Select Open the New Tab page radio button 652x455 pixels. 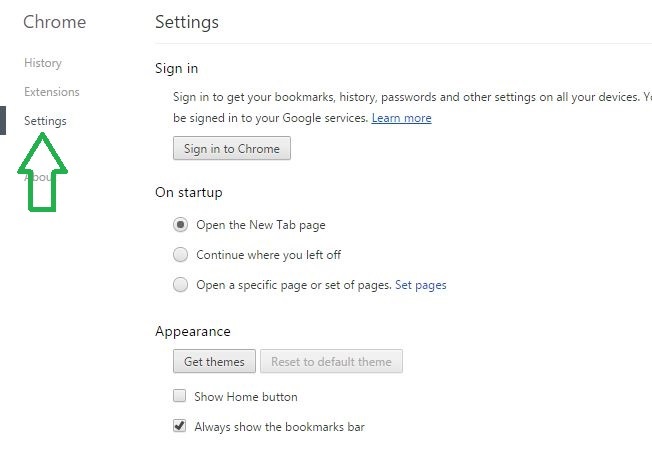click(180, 225)
